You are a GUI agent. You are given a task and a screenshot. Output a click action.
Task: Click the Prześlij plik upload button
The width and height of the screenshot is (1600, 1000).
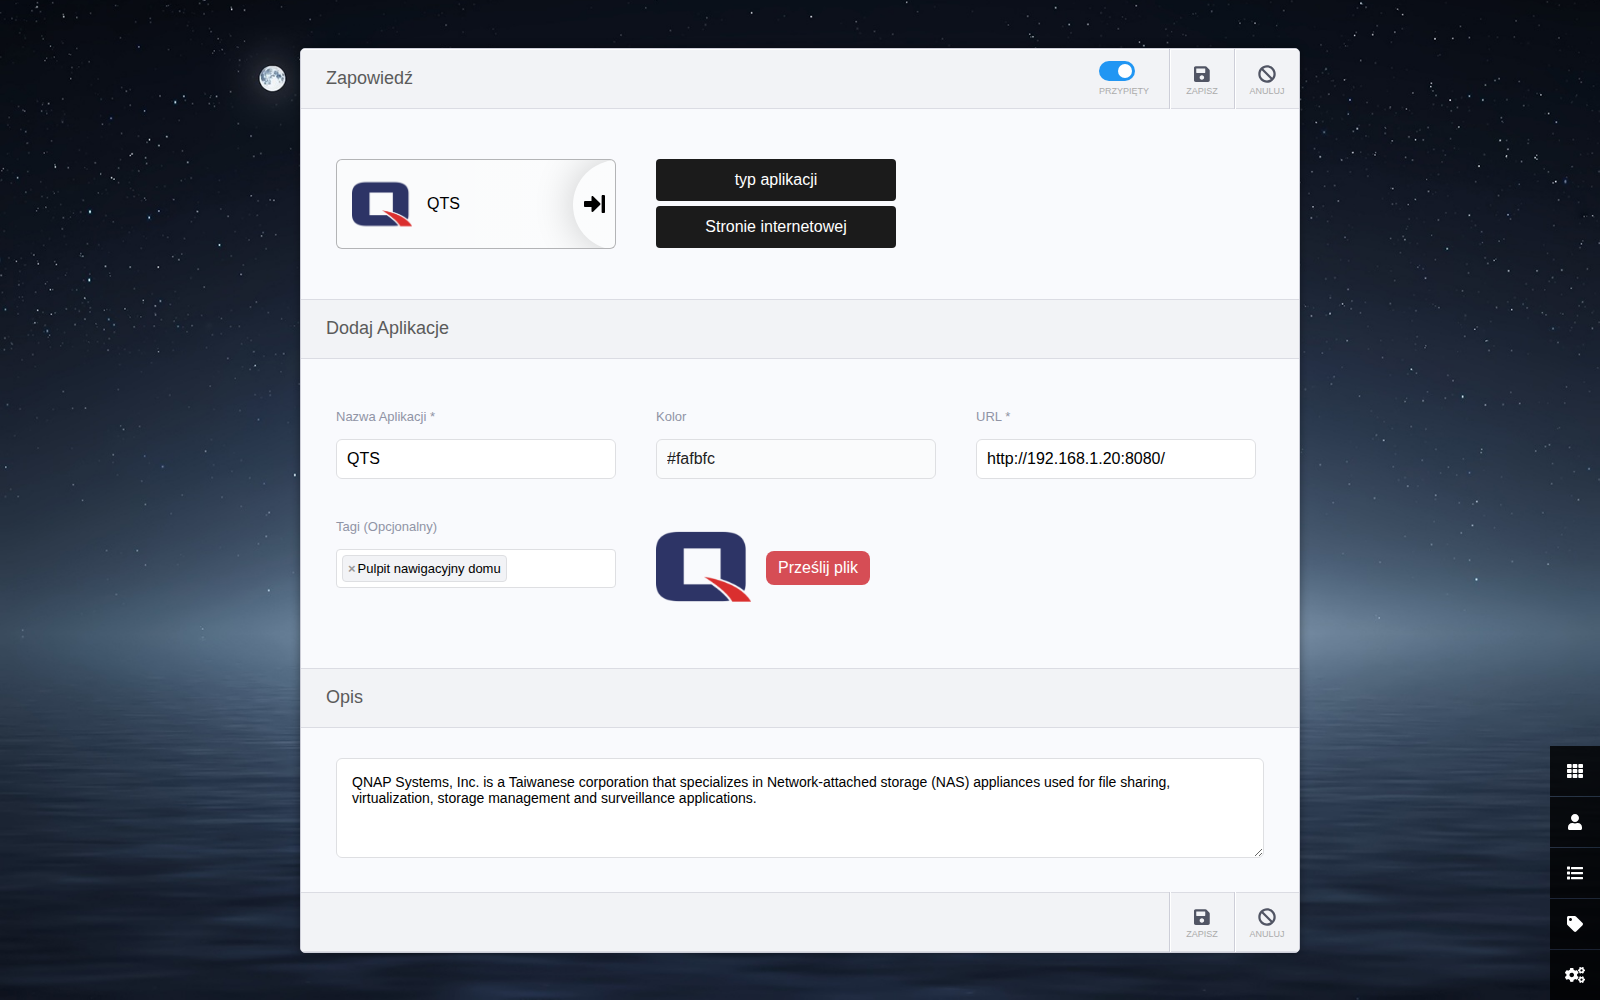point(818,568)
